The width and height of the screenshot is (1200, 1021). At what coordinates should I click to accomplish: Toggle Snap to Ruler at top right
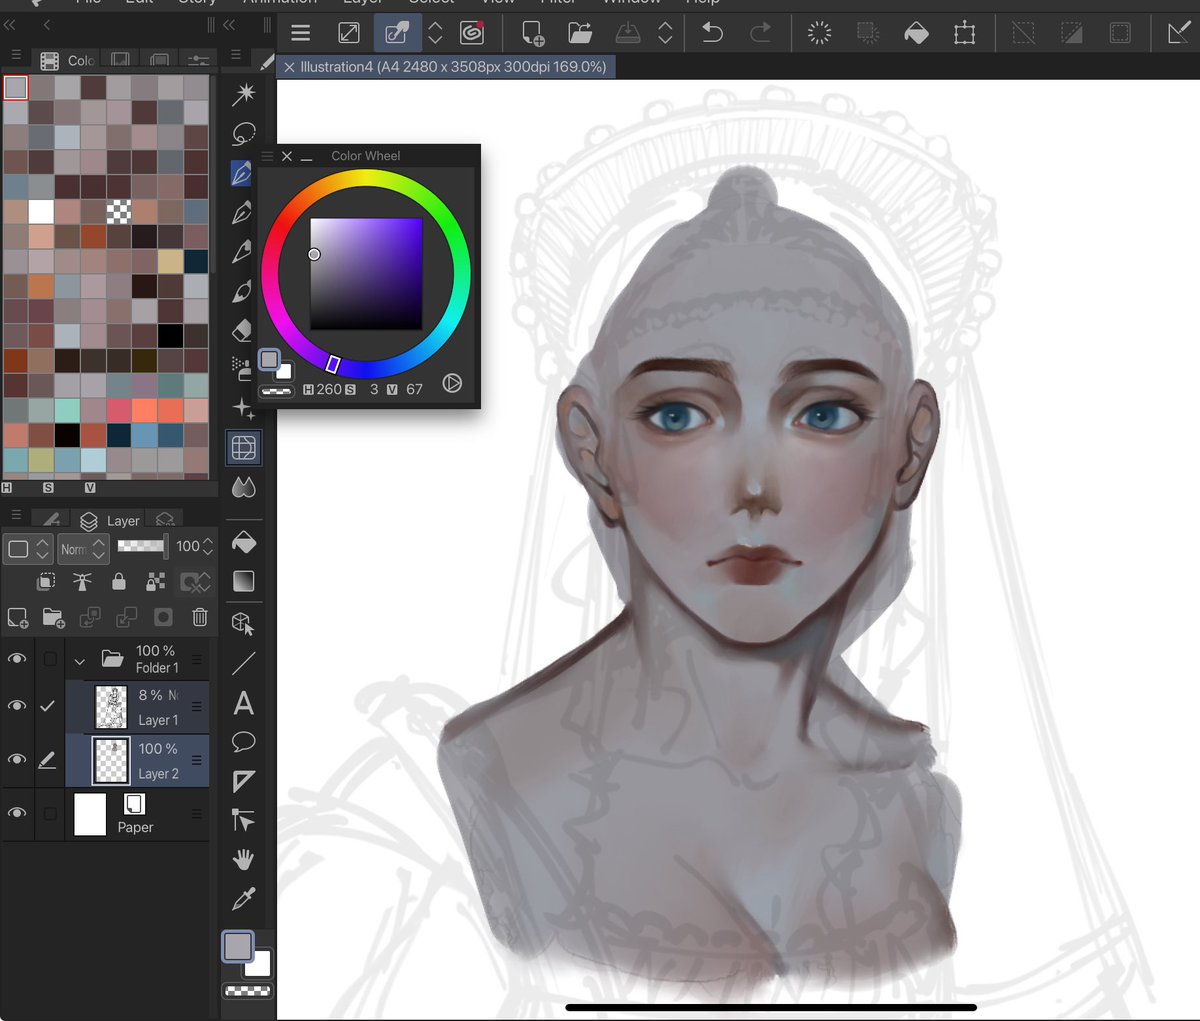[1178, 33]
